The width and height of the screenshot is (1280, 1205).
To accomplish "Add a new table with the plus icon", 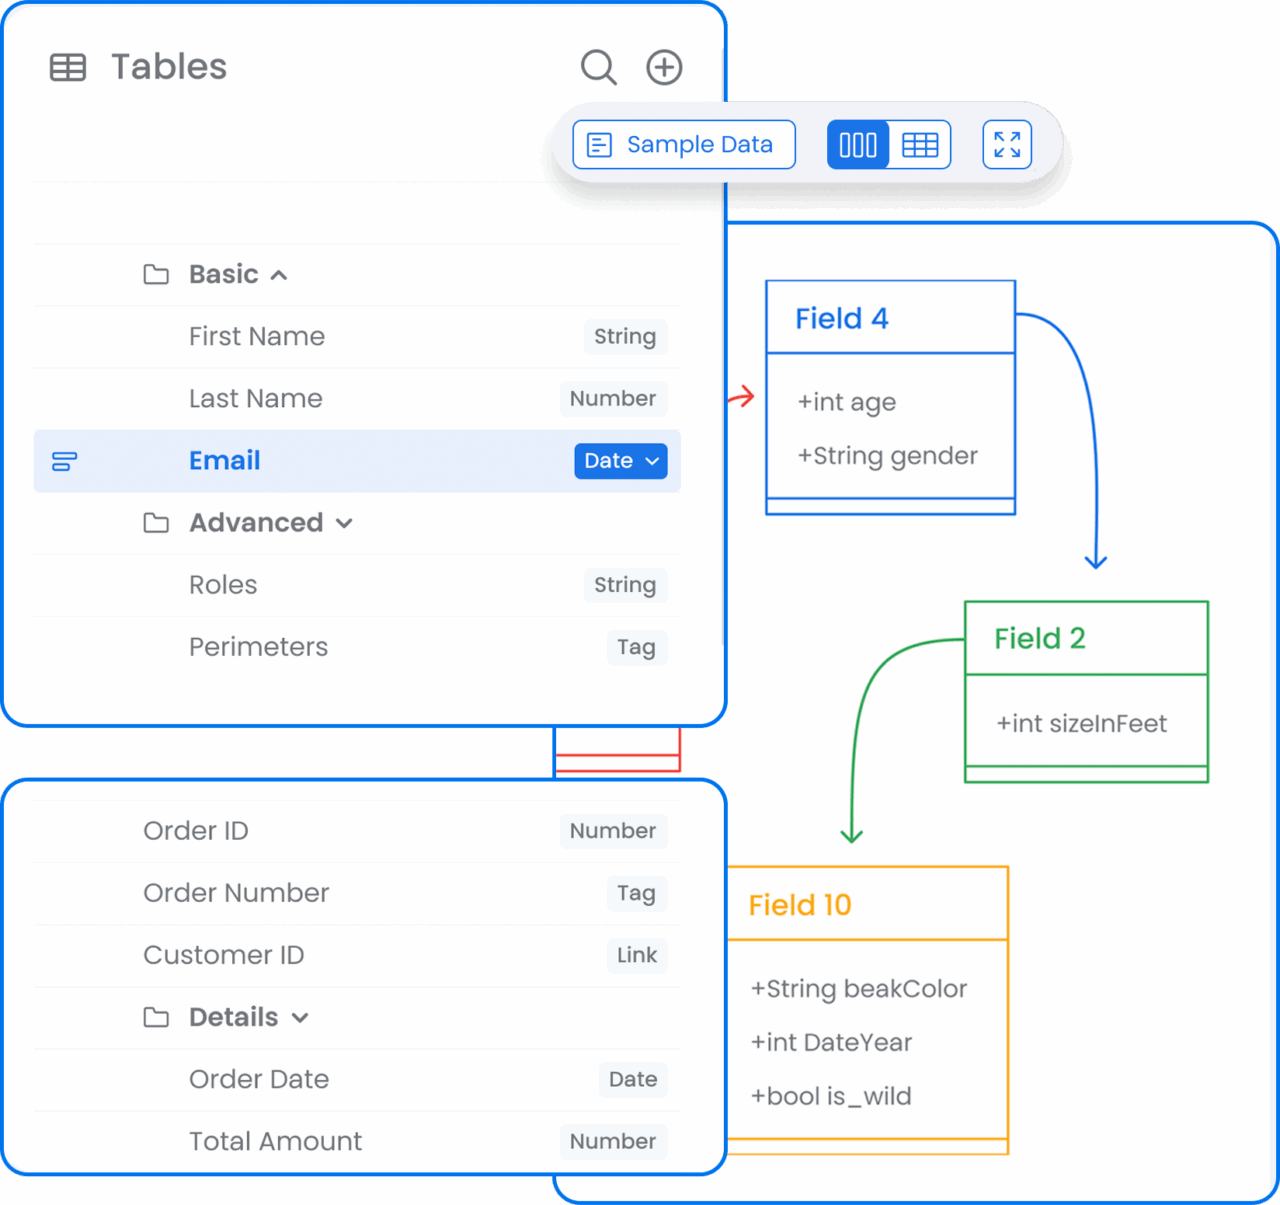I will (663, 67).
